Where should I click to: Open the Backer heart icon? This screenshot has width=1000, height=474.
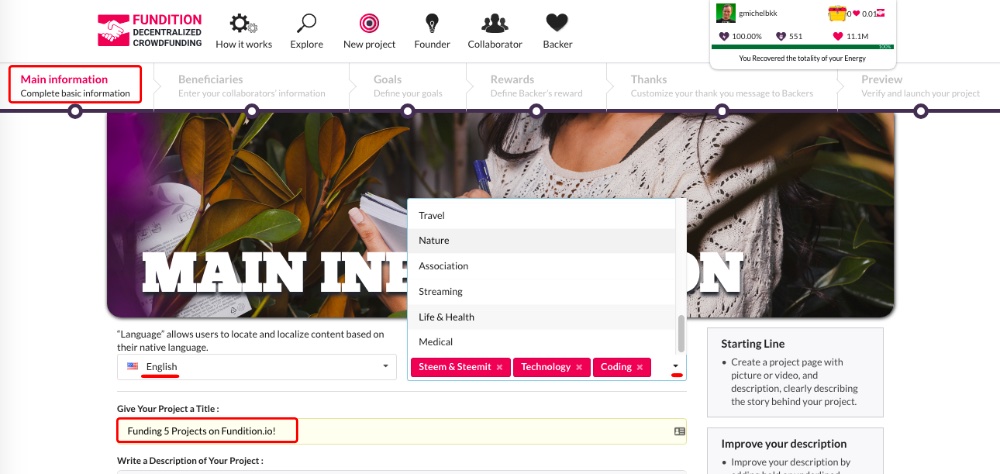coord(557,23)
